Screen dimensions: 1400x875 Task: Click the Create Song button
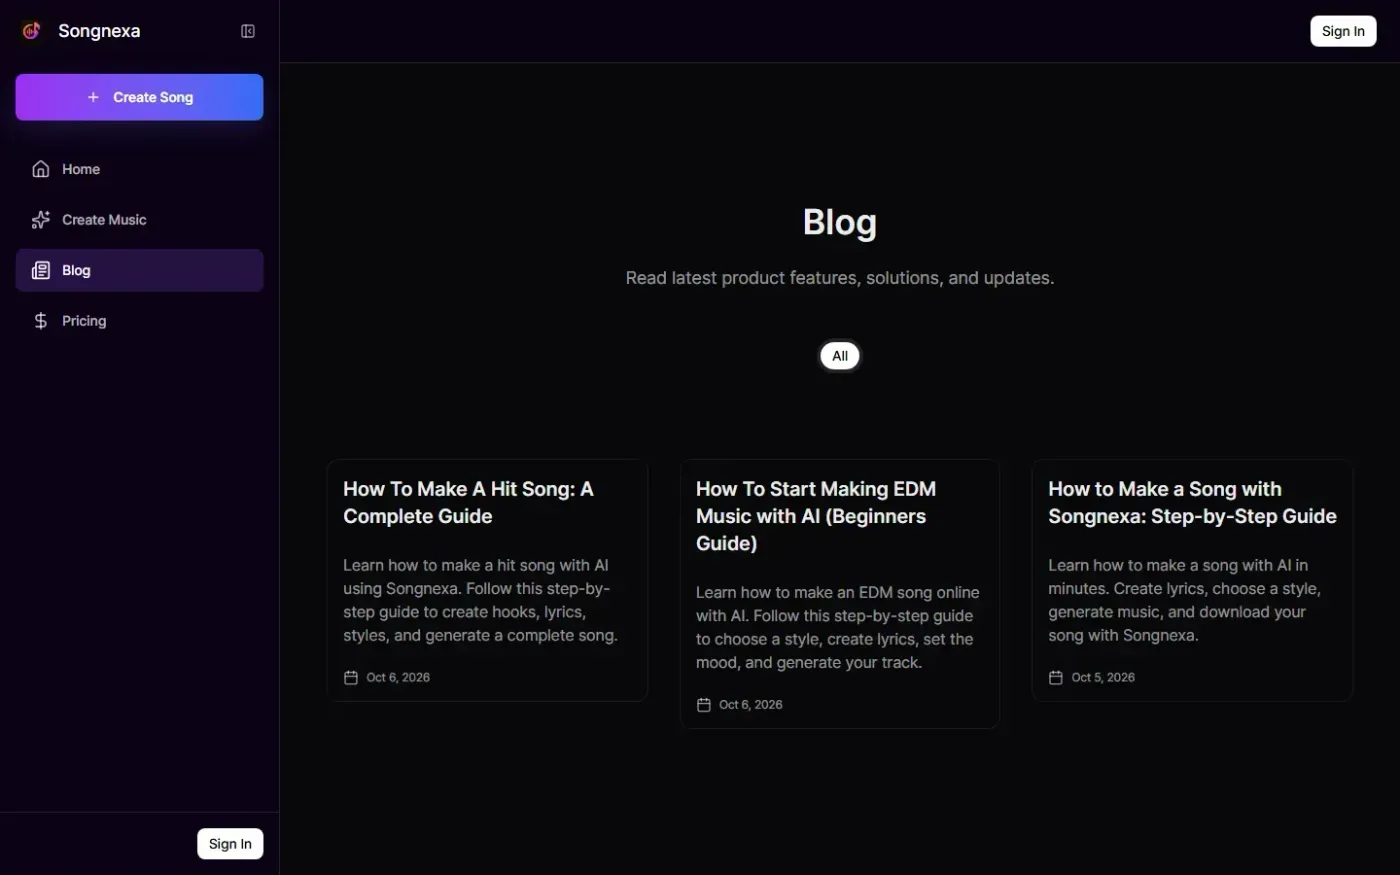(x=139, y=97)
